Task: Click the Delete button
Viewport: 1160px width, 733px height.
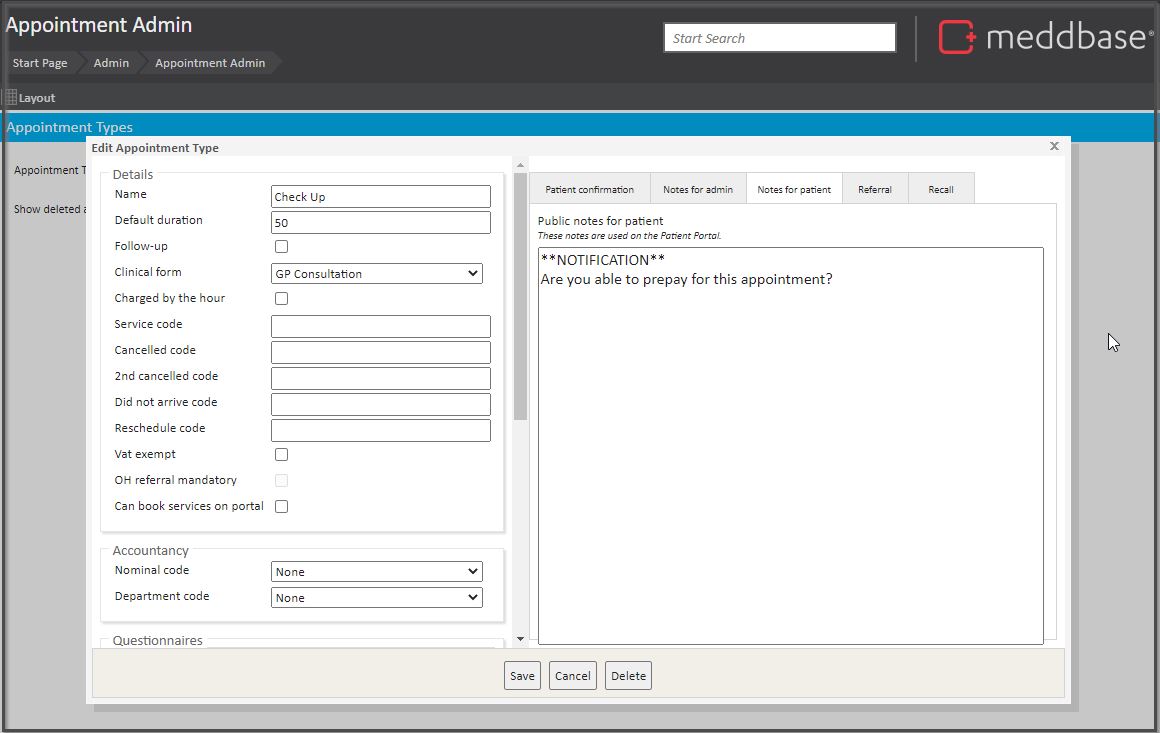Action: click(x=628, y=676)
